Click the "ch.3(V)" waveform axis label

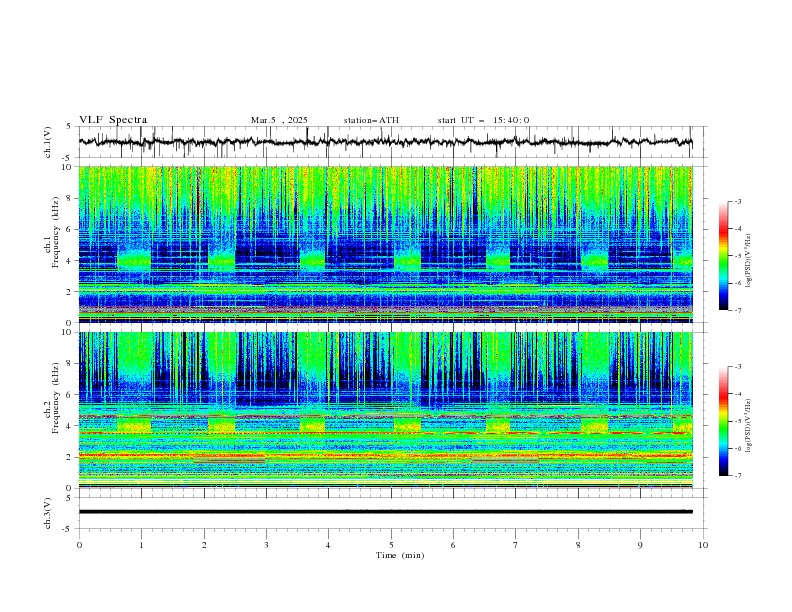[x=48, y=513]
